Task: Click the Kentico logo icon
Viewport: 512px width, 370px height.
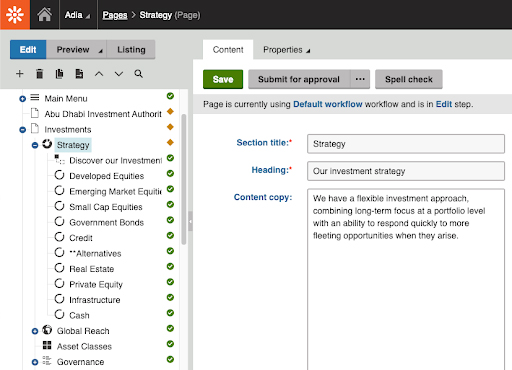Action: 15,15
